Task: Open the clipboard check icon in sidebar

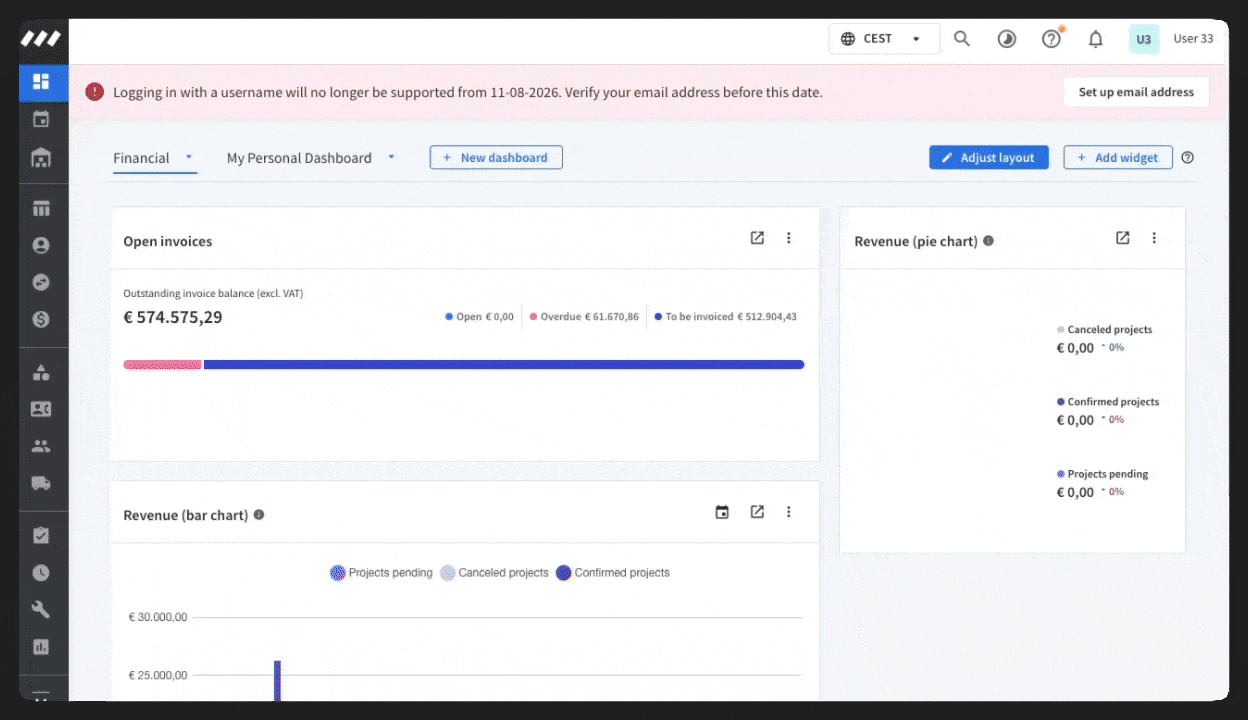Action: pyautogui.click(x=41, y=535)
